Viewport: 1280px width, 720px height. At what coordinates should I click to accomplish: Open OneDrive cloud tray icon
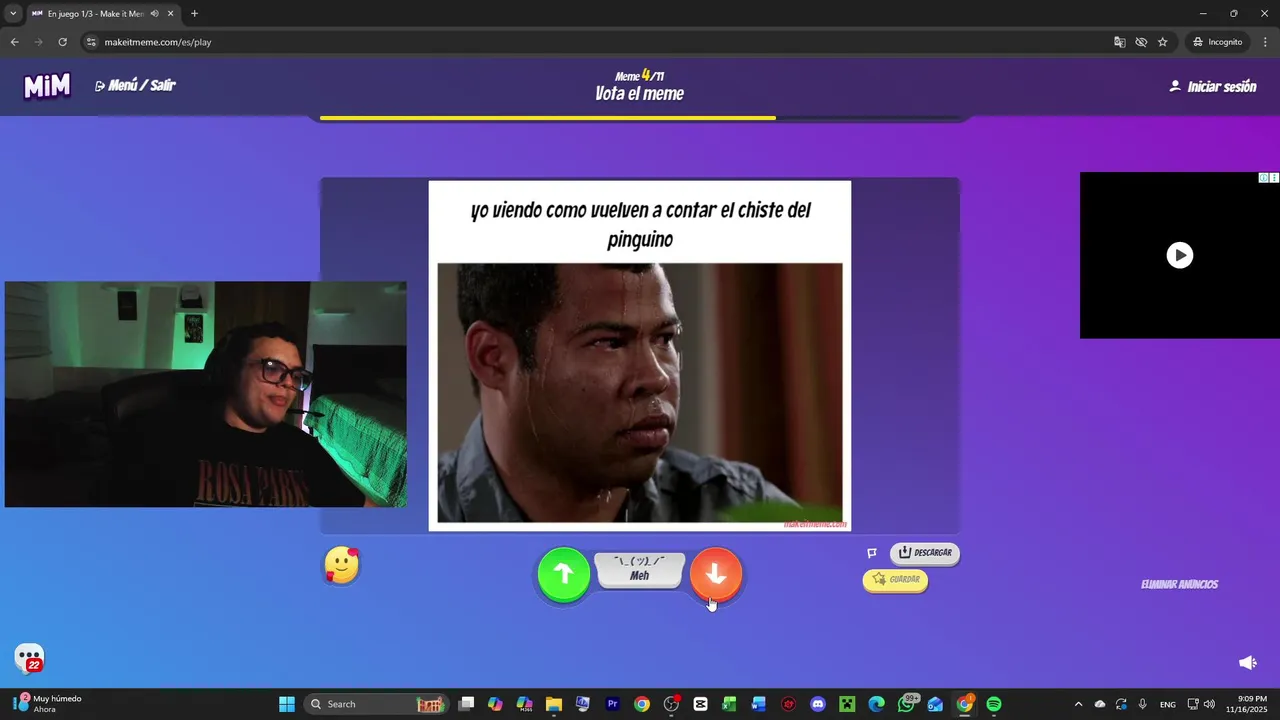(x=1100, y=704)
